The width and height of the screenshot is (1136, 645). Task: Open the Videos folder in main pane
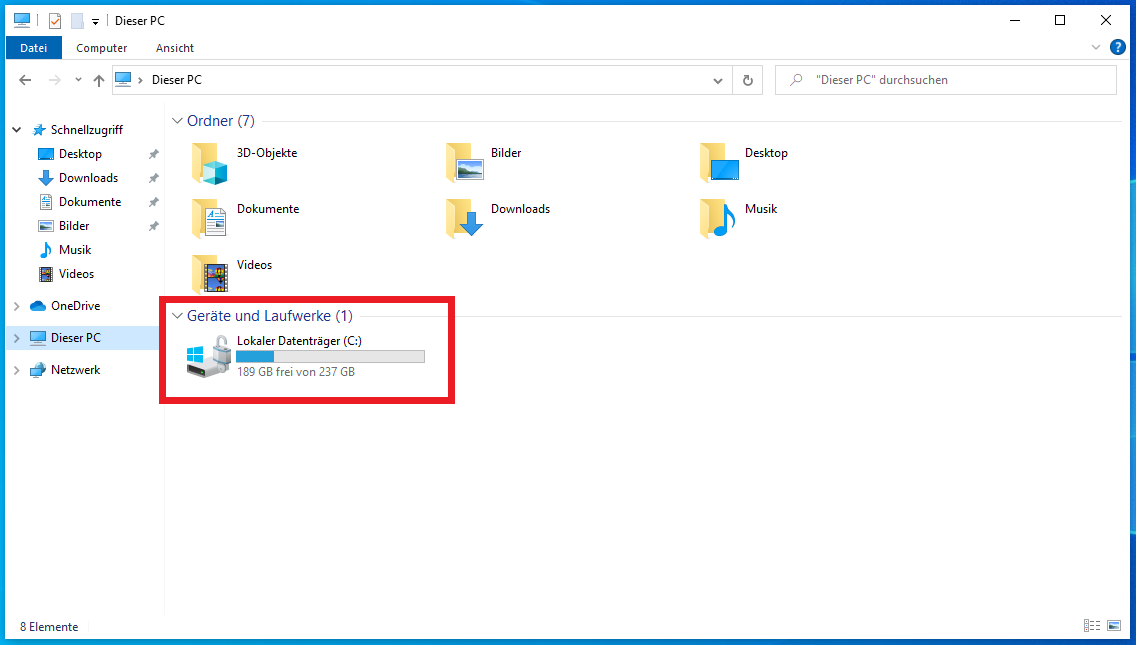(x=210, y=274)
